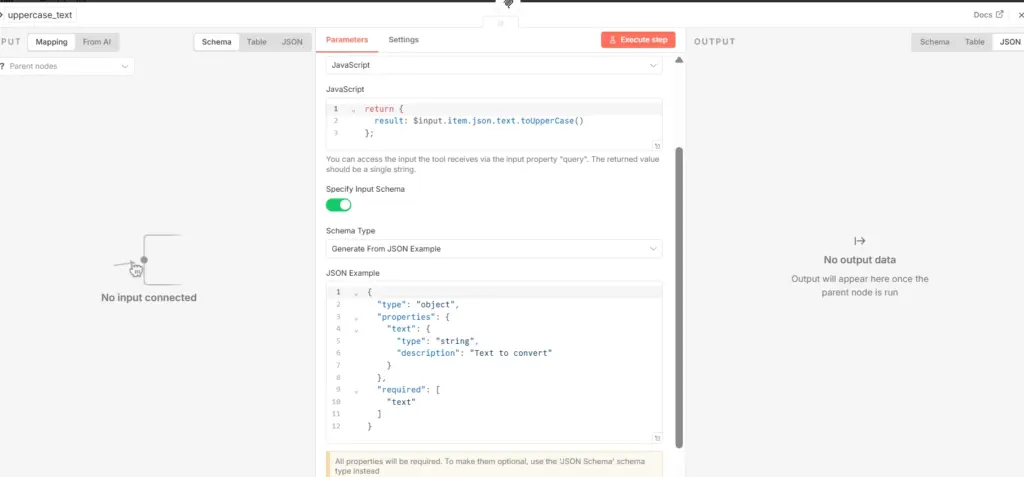Click the No input connected node graphic
This screenshot has height=477, width=1024.
[x=148, y=259]
